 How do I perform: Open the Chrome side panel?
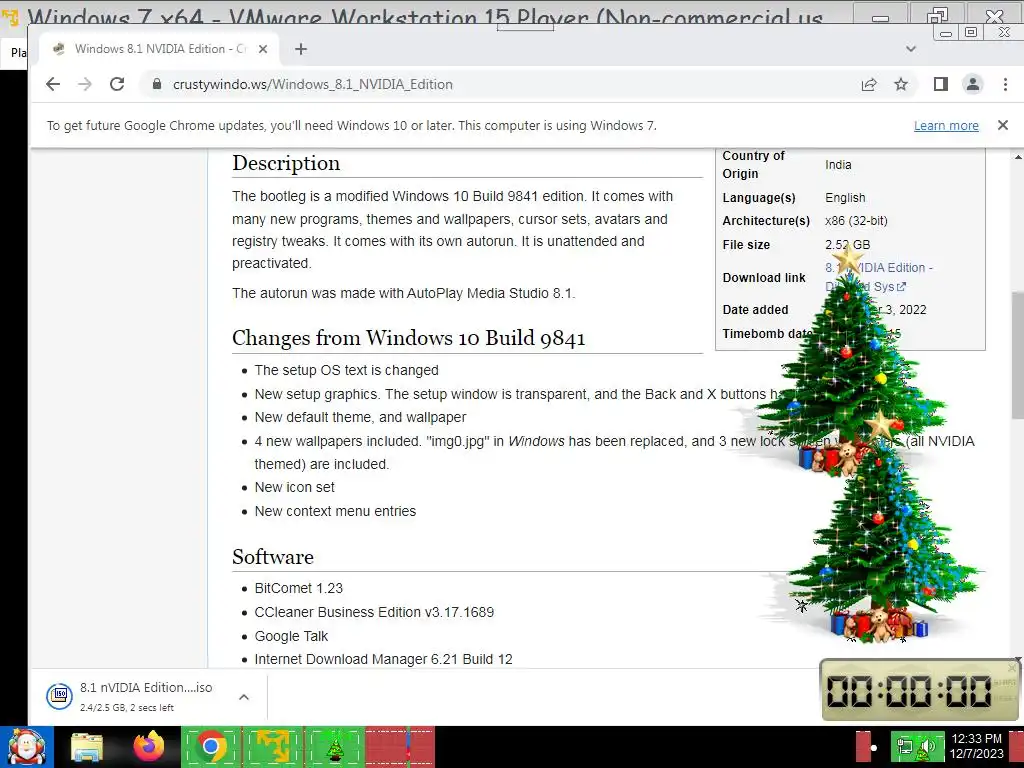click(x=940, y=84)
